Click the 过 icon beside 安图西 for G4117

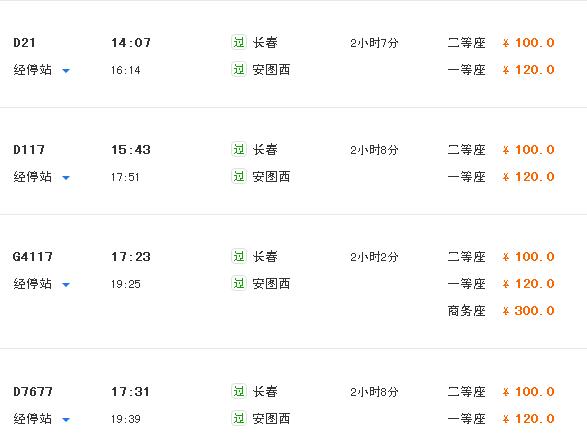point(239,283)
